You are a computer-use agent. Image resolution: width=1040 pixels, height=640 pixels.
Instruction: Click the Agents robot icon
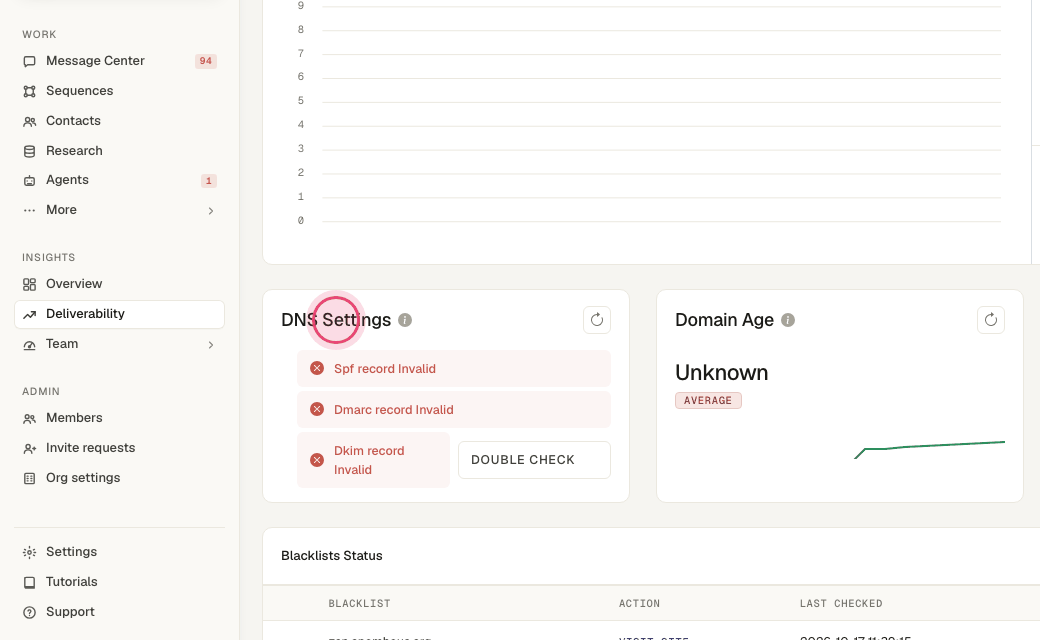tap(29, 180)
